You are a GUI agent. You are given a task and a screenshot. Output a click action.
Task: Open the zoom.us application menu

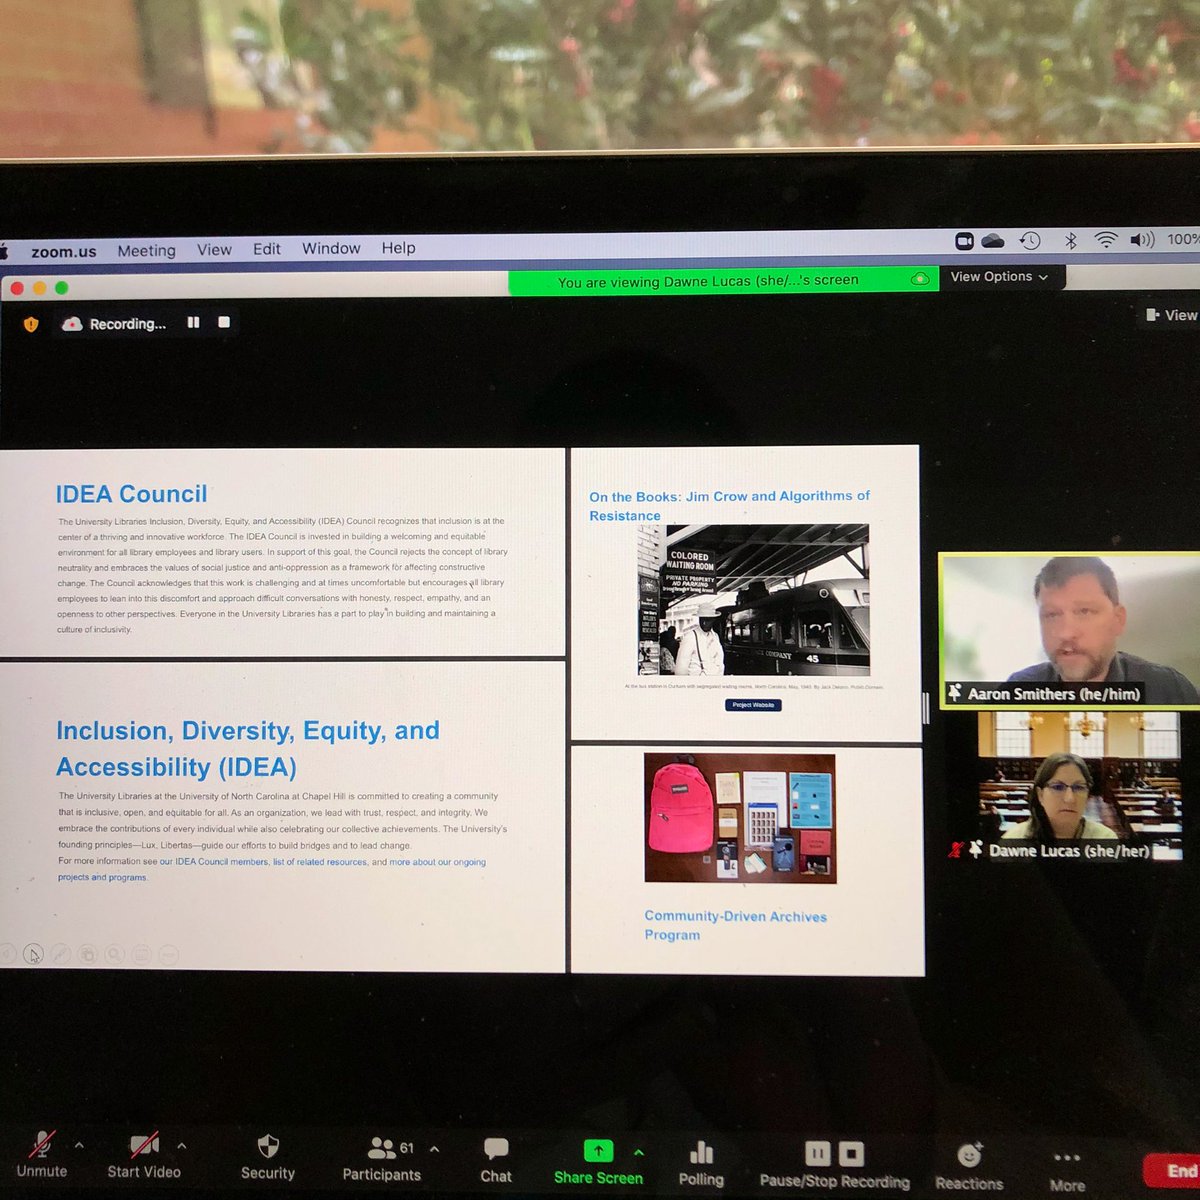pyautogui.click(x=64, y=252)
